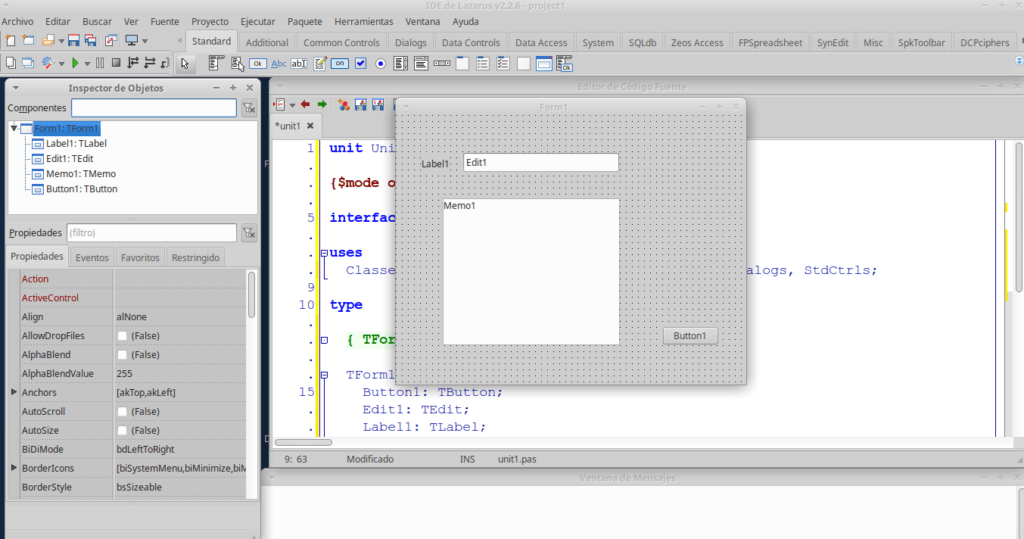Switch to Common Controls component tab
The image size is (1024, 539).
click(341, 42)
